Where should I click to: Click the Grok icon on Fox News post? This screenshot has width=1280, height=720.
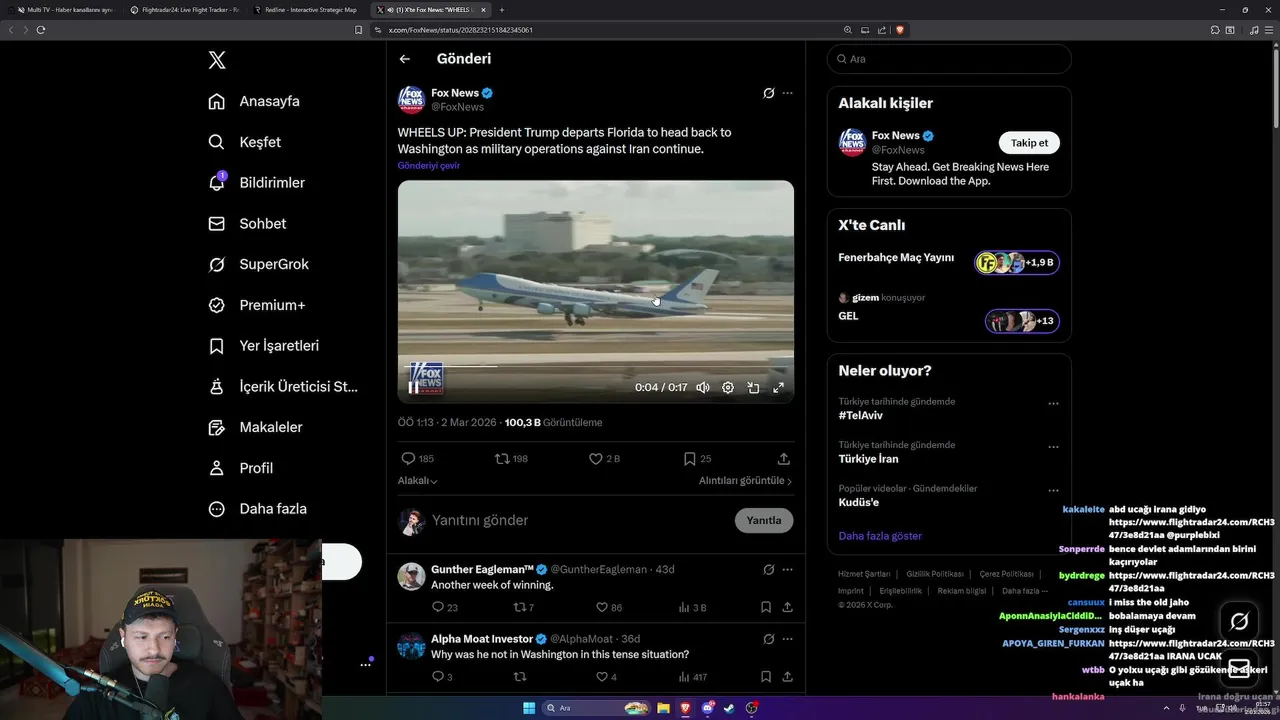(x=768, y=93)
